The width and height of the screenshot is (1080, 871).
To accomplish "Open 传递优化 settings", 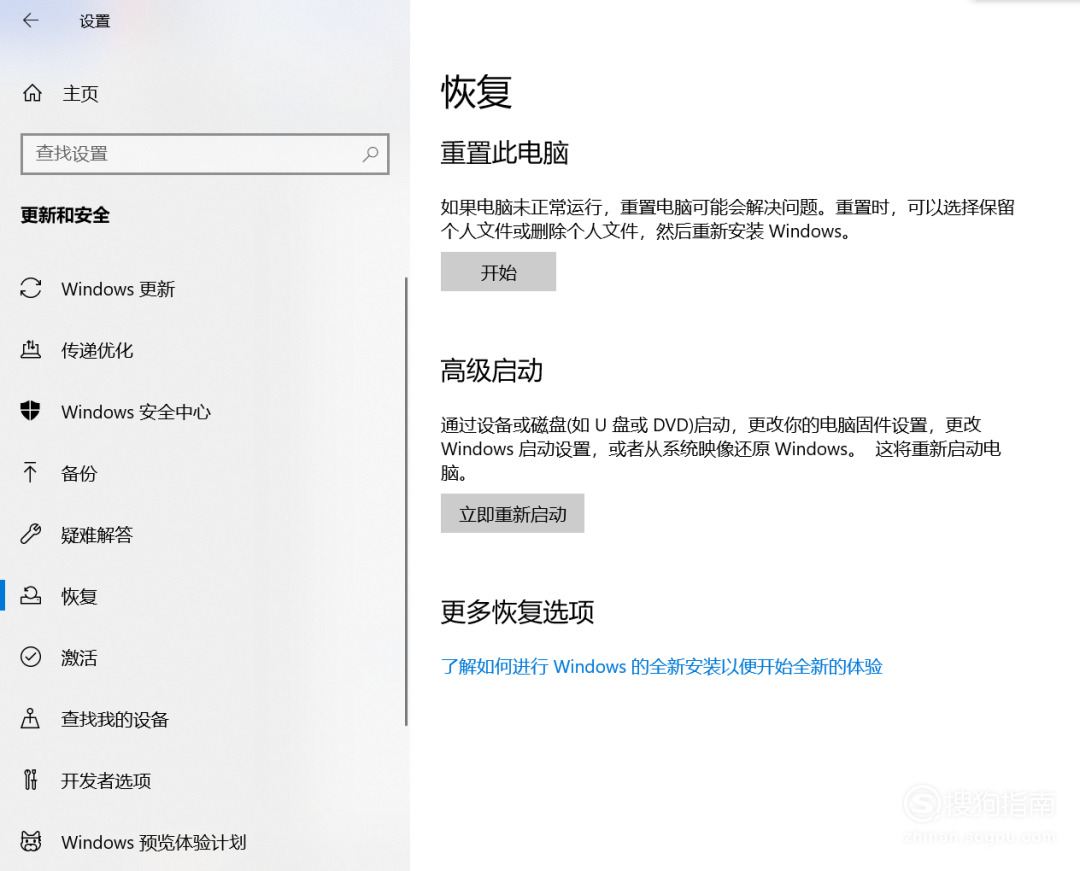I will coord(97,350).
